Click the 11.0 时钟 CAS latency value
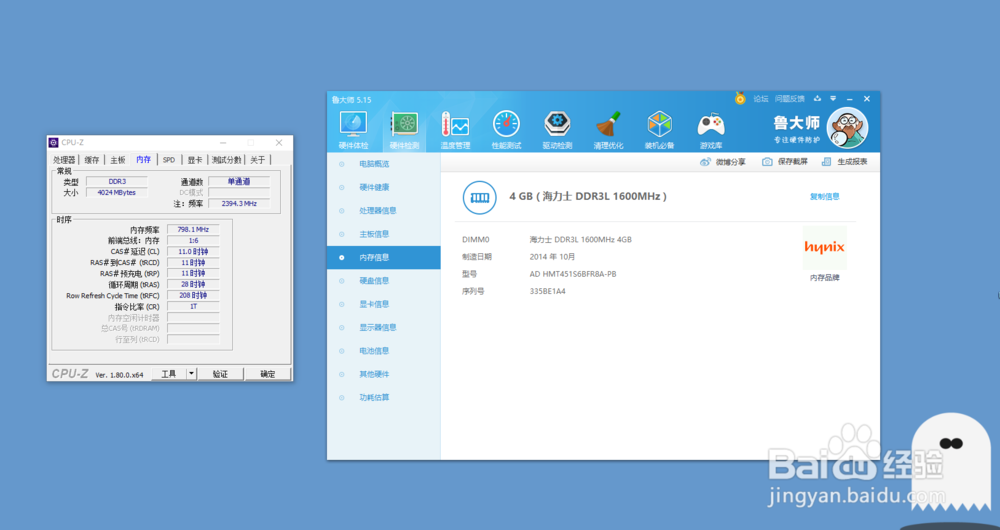 click(x=193, y=252)
